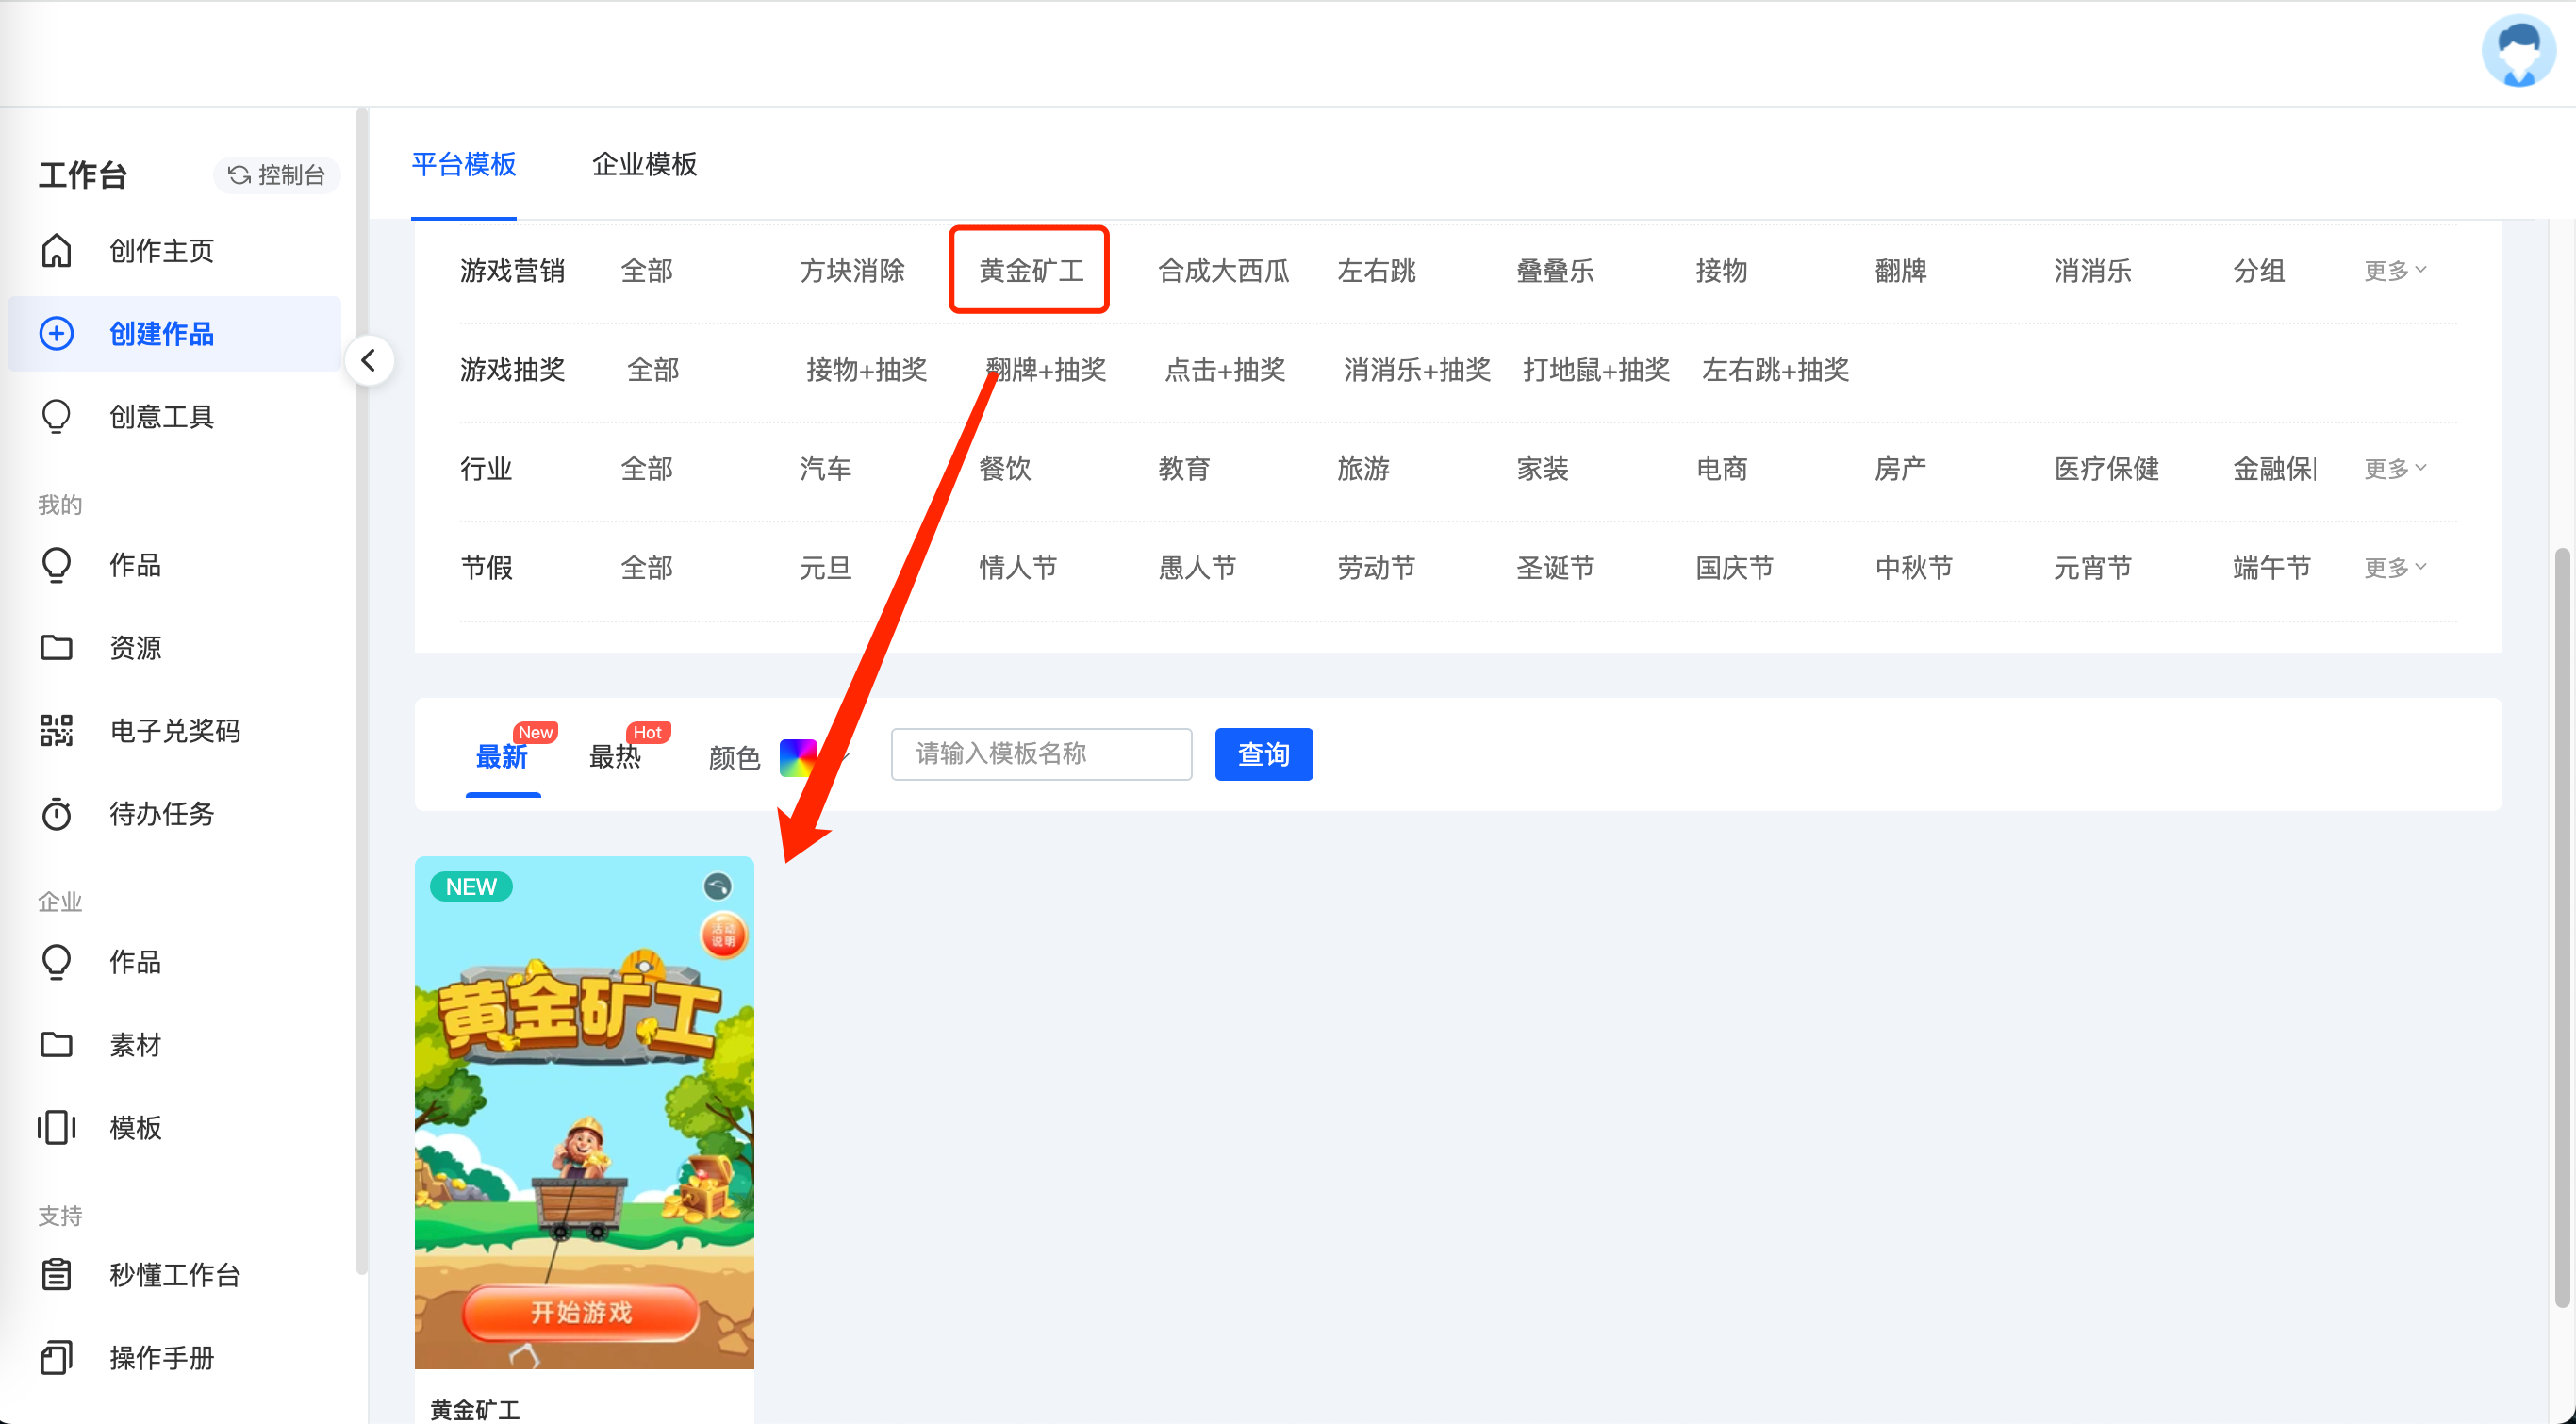
Task: Open 创意工具 via its lightbulb icon
Action: (x=56, y=416)
